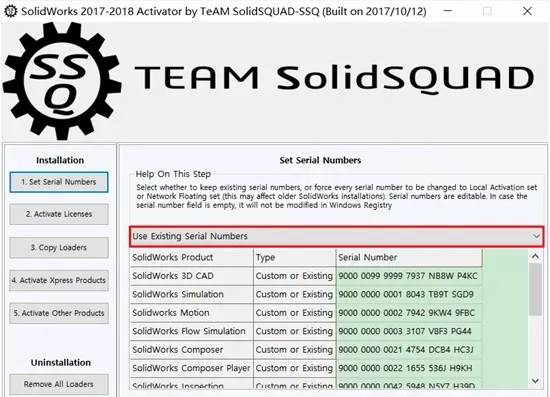550x397 pixels.
Task: Click the SolidWorks Product column header
Action: (192, 257)
